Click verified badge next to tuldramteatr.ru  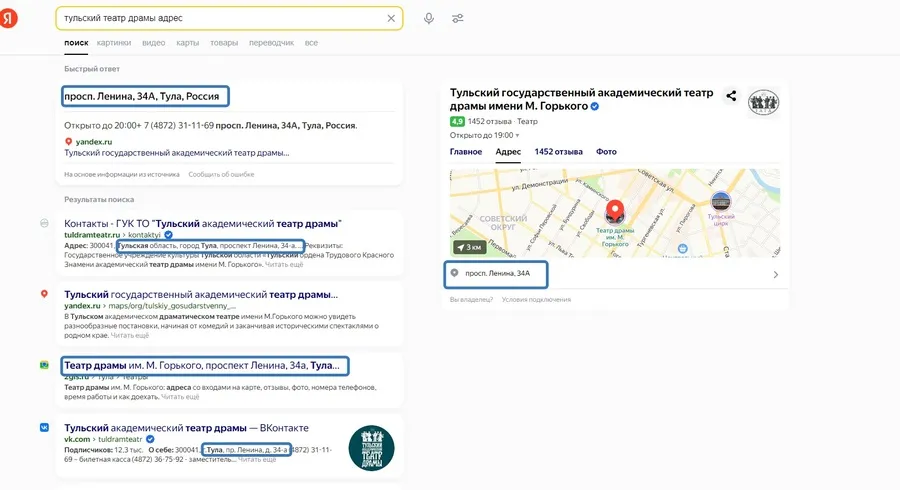click(168, 235)
